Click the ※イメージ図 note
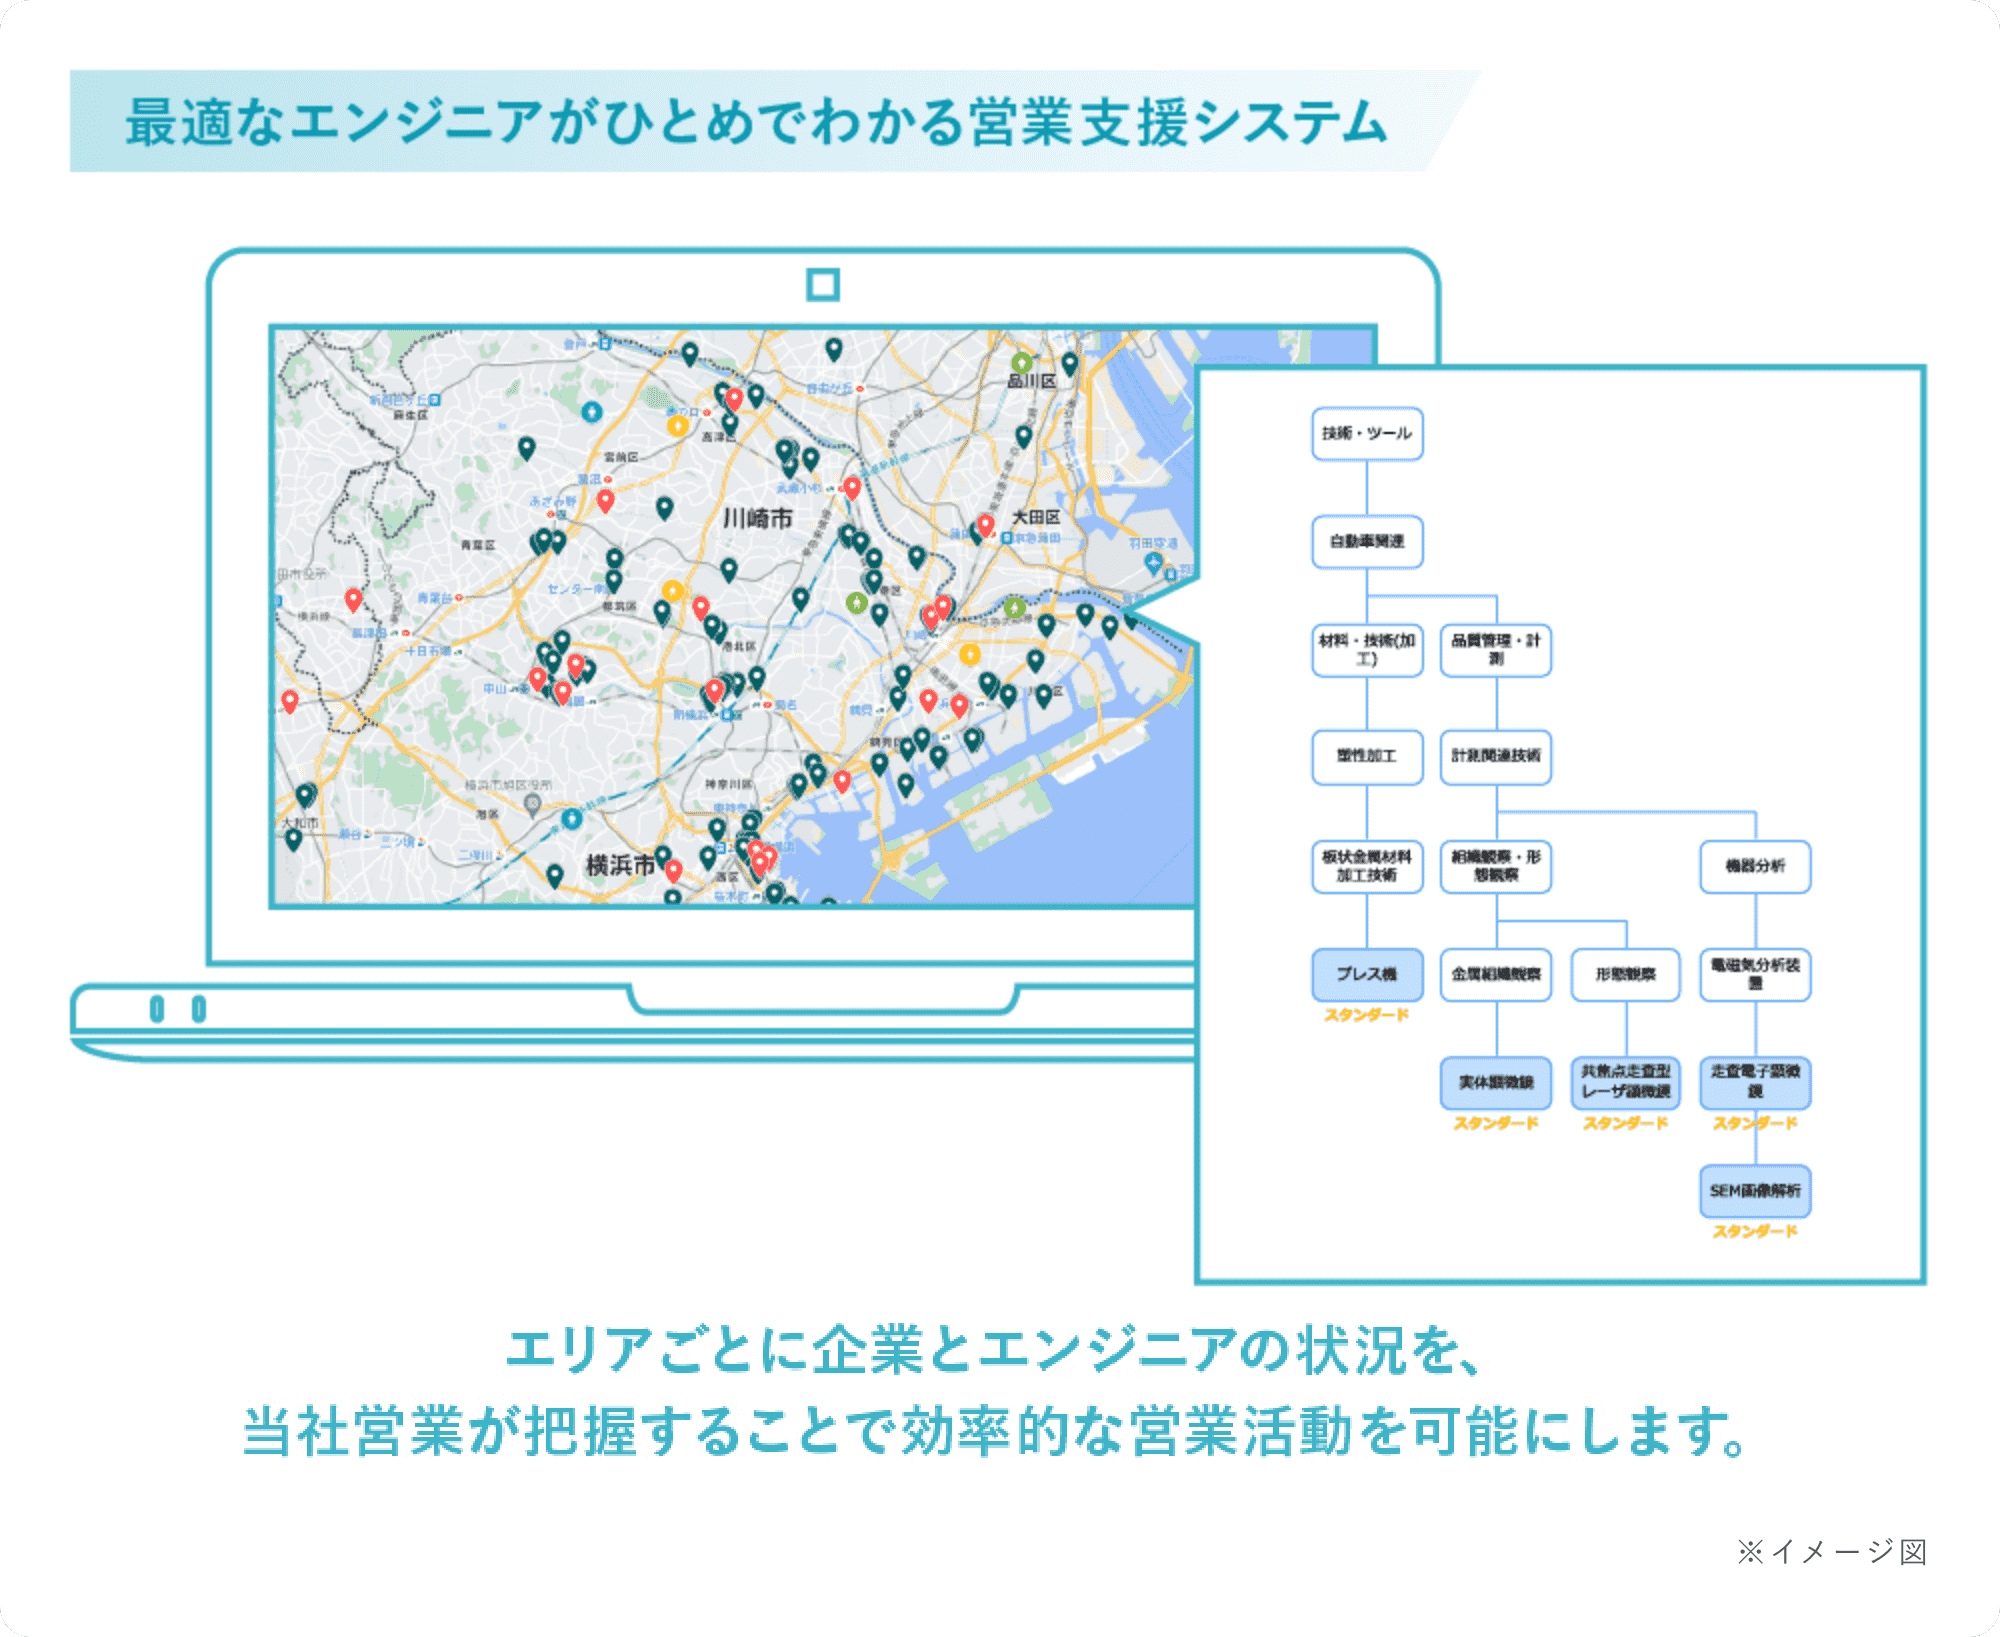 click(1831, 1552)
